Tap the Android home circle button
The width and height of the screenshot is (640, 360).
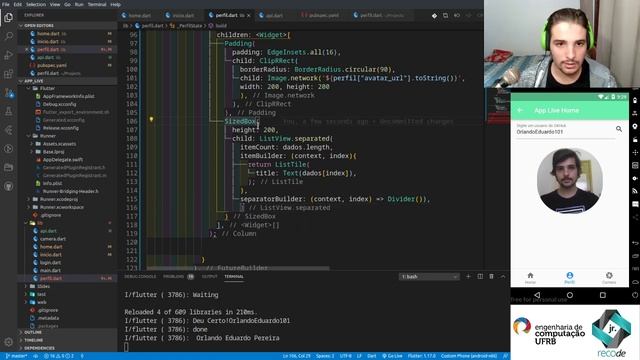pyautogui.click(x=570, y=295)
